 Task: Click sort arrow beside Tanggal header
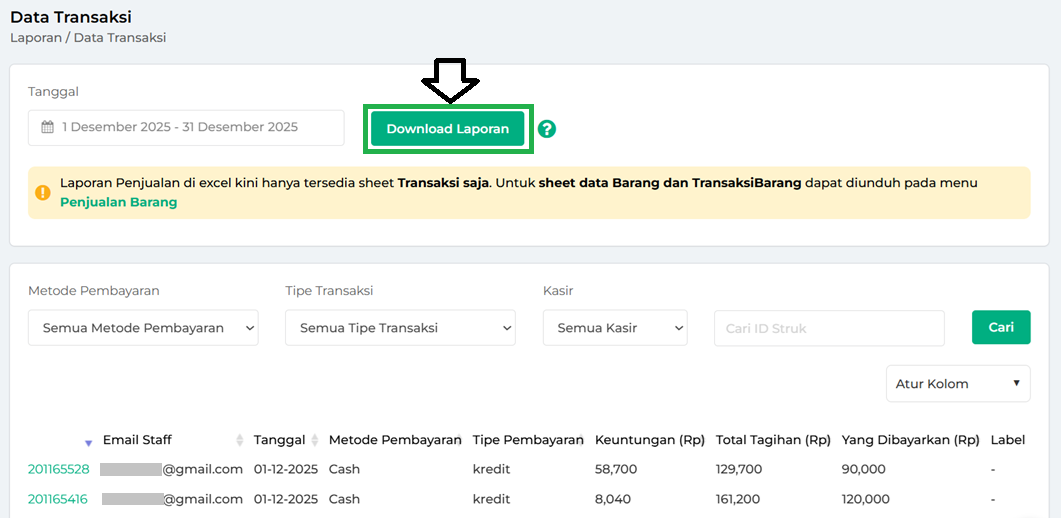315,441
